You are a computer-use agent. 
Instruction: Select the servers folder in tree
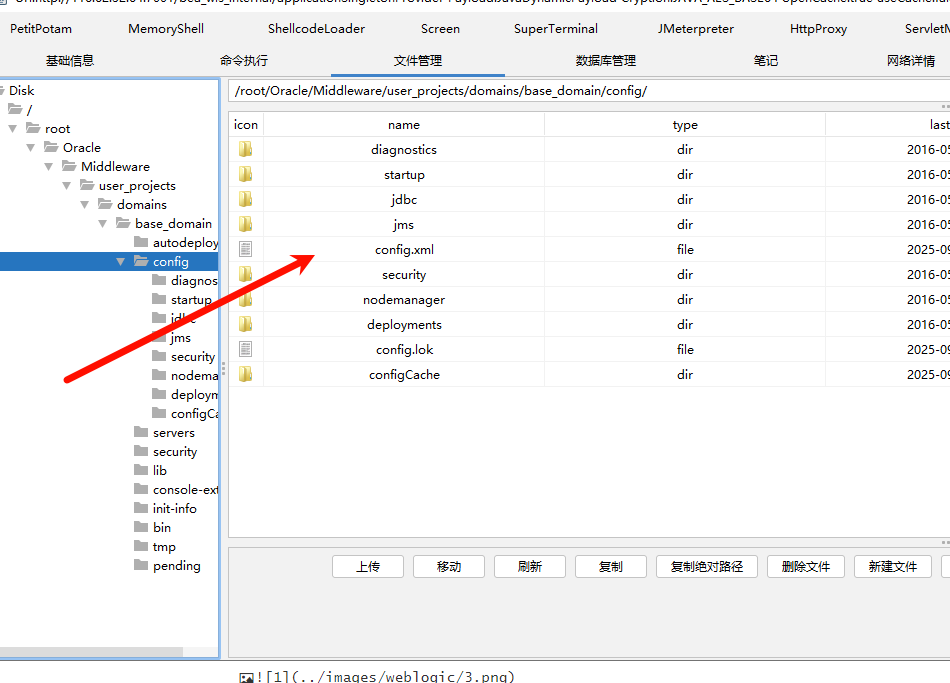click(173, 433)
